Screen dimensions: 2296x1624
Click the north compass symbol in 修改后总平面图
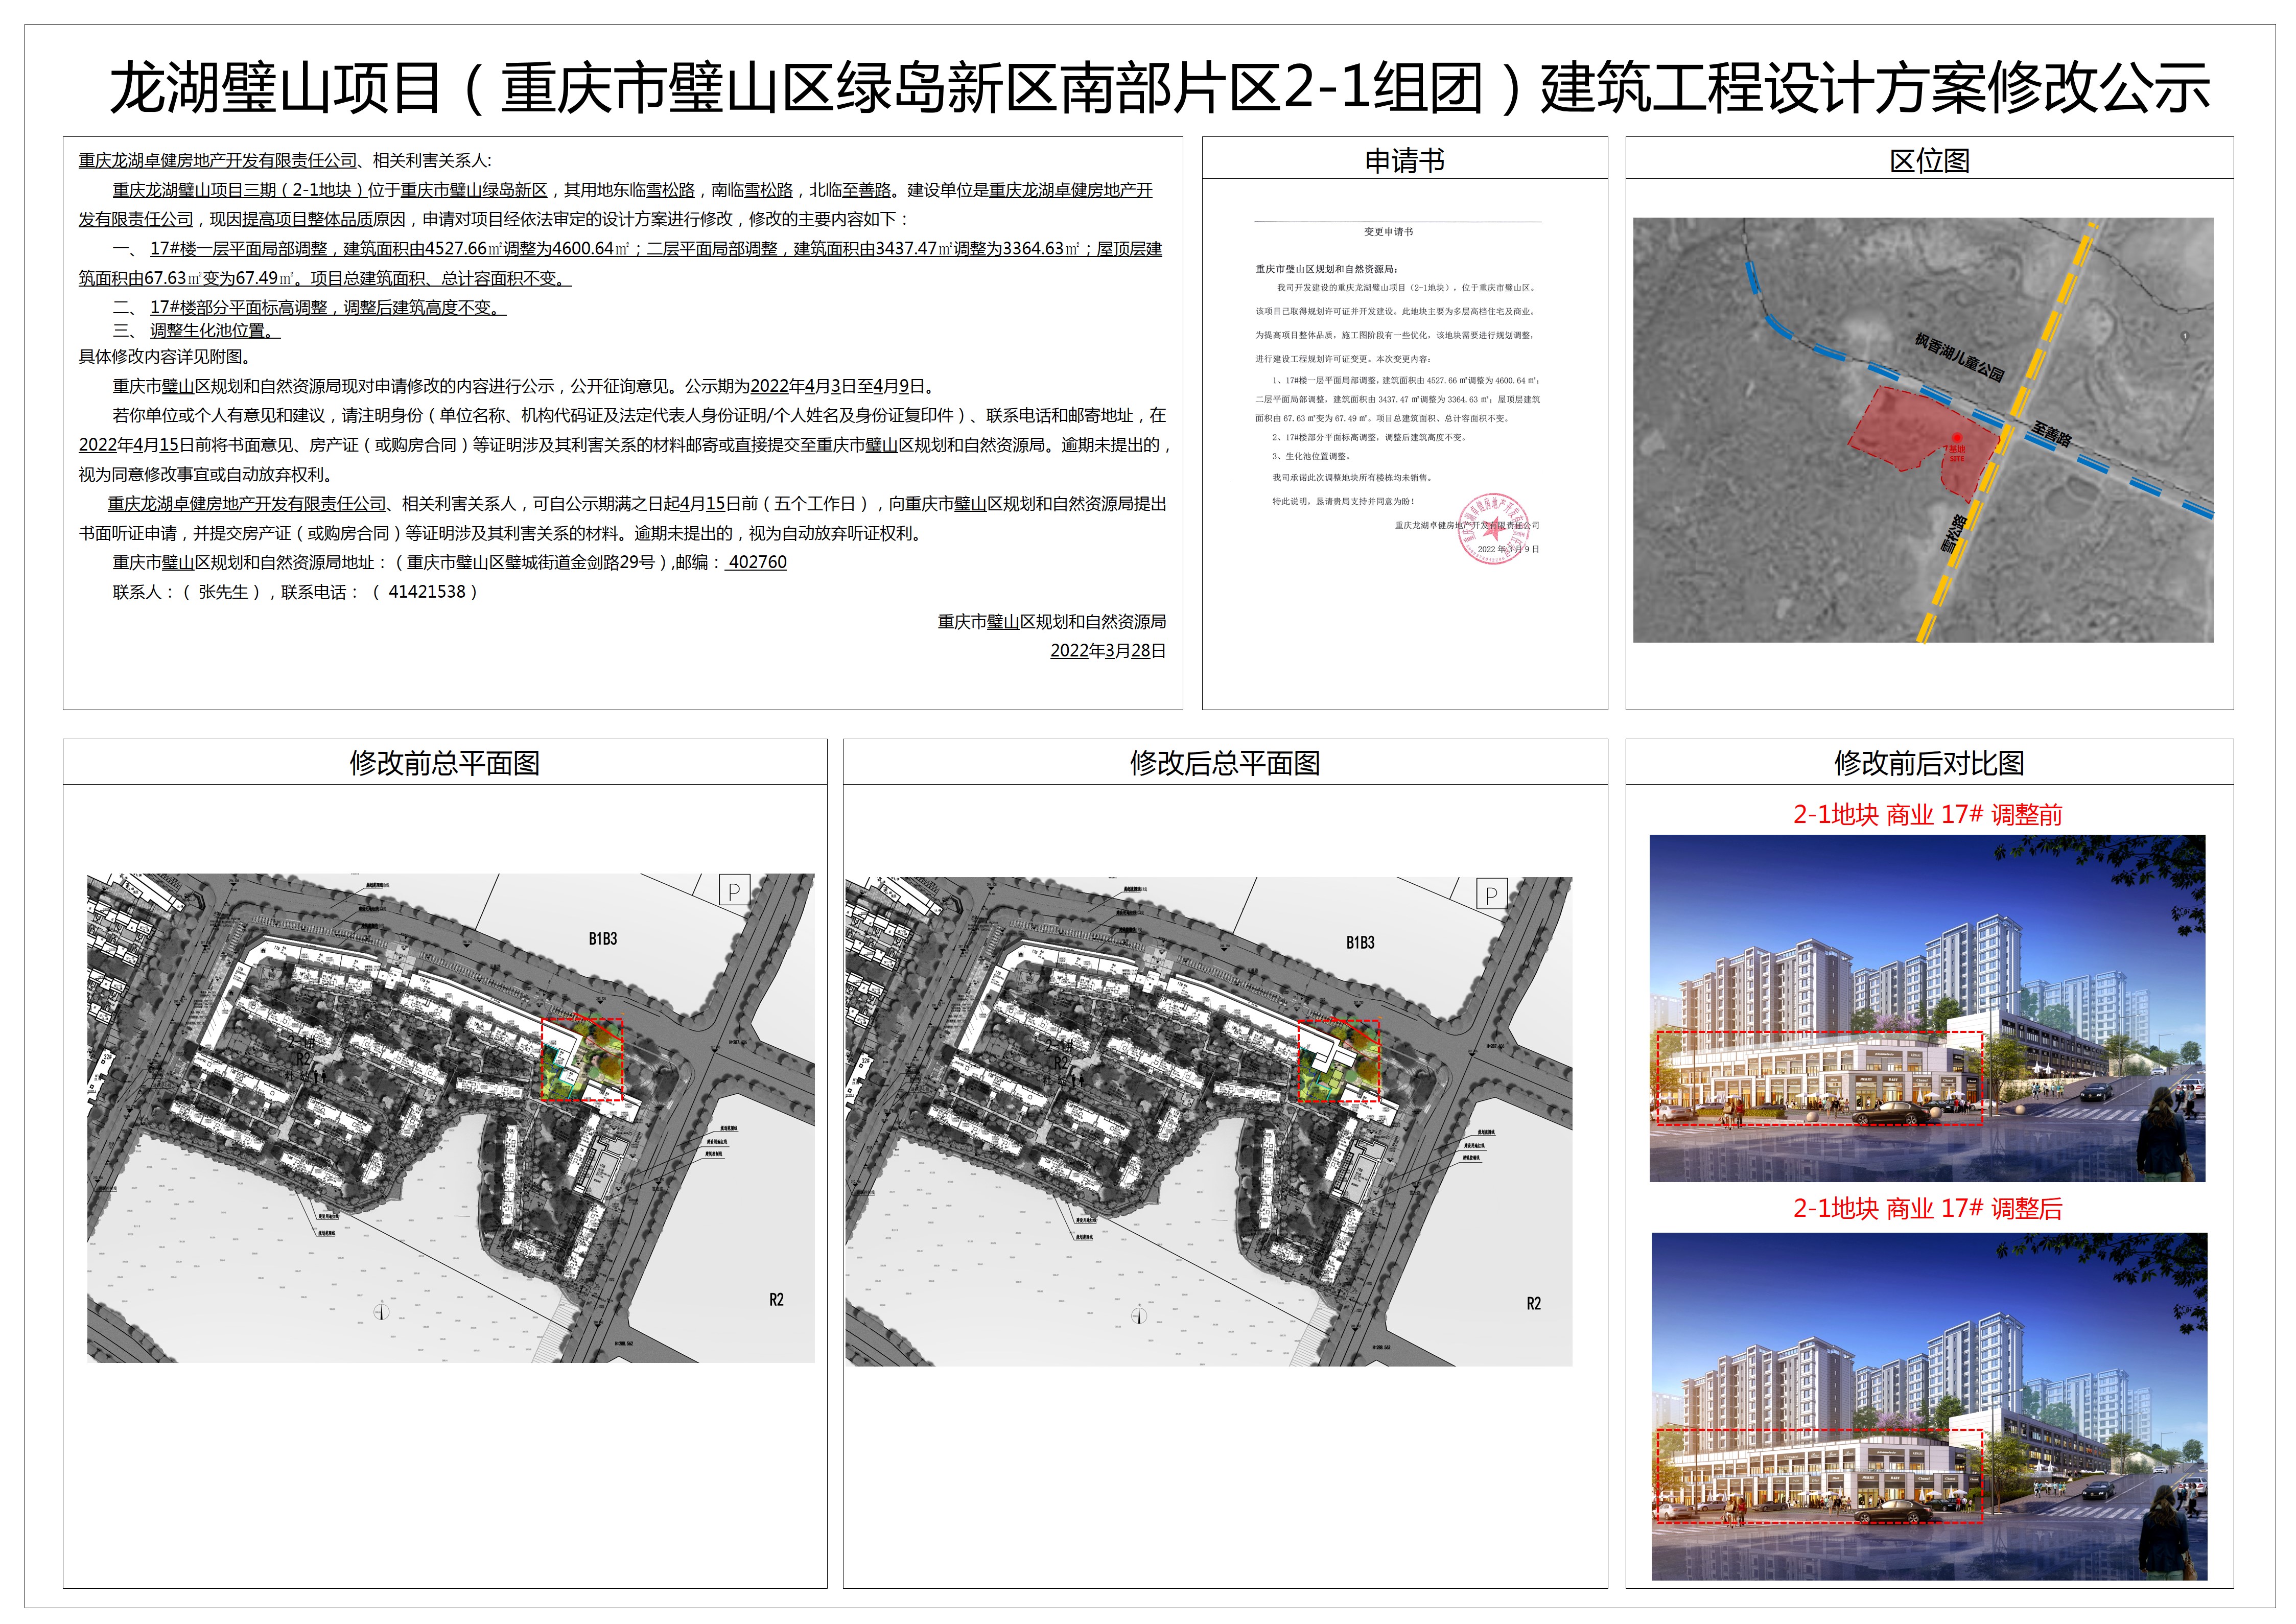point(1138,1315)
